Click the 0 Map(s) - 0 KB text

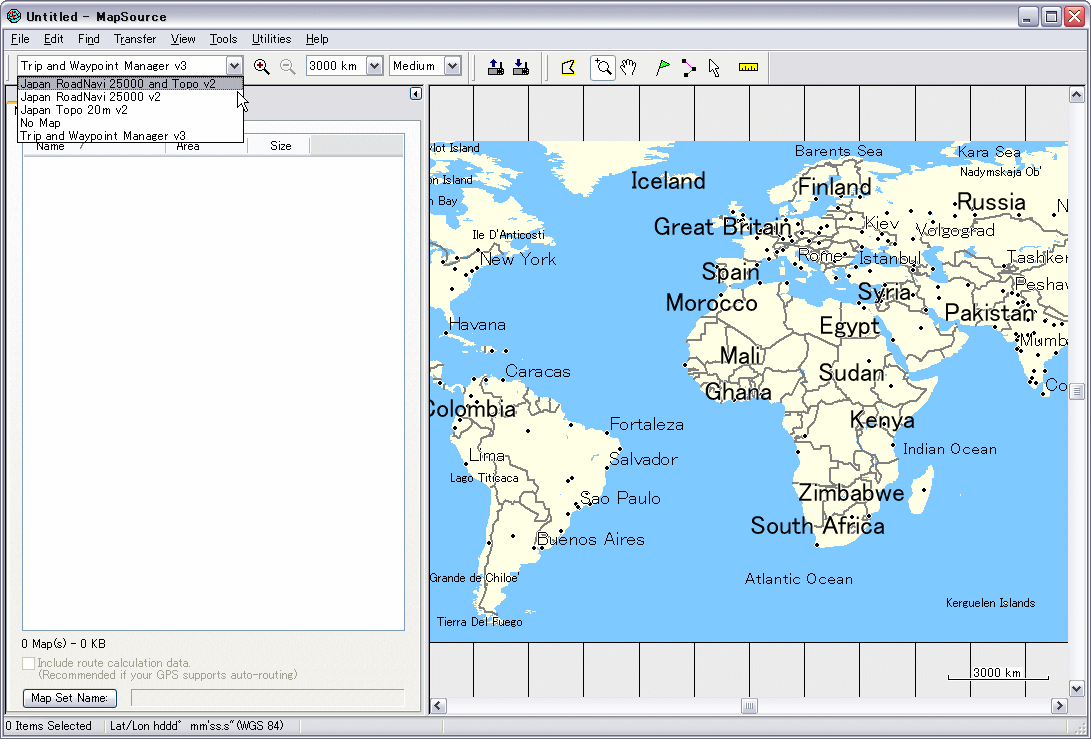pos(63,644)
